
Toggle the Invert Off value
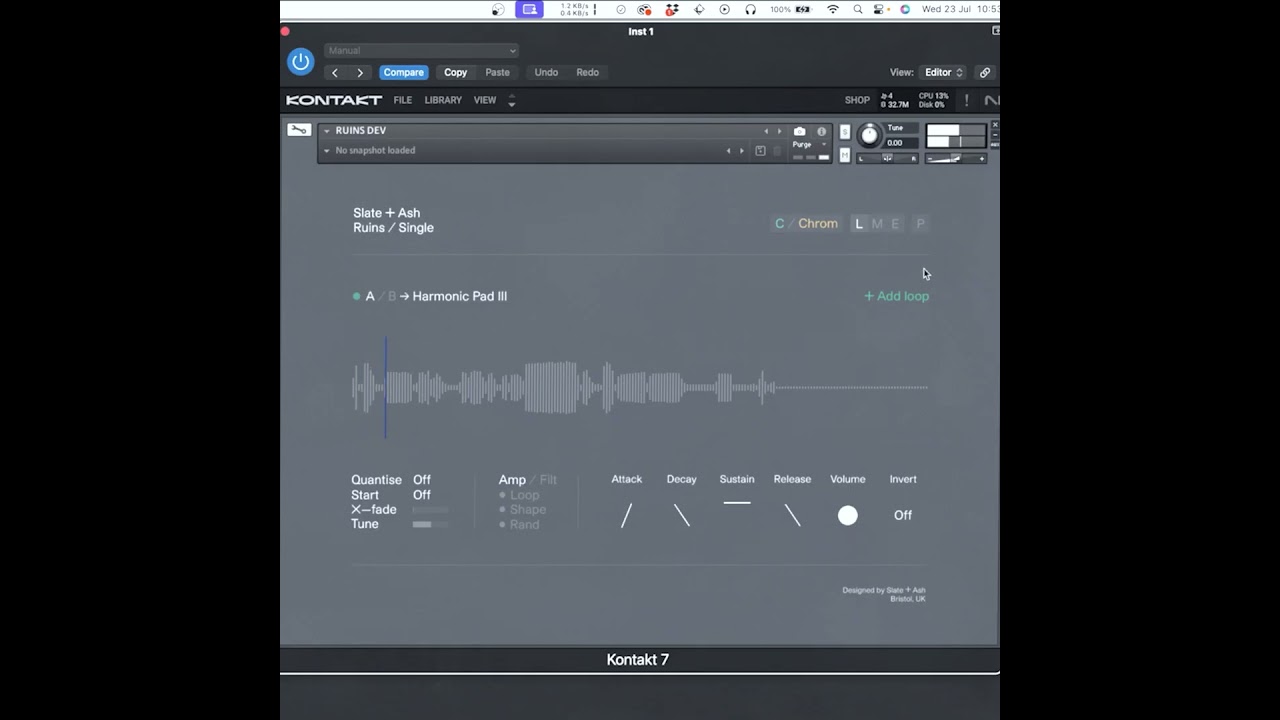click(x=903, y=515)
